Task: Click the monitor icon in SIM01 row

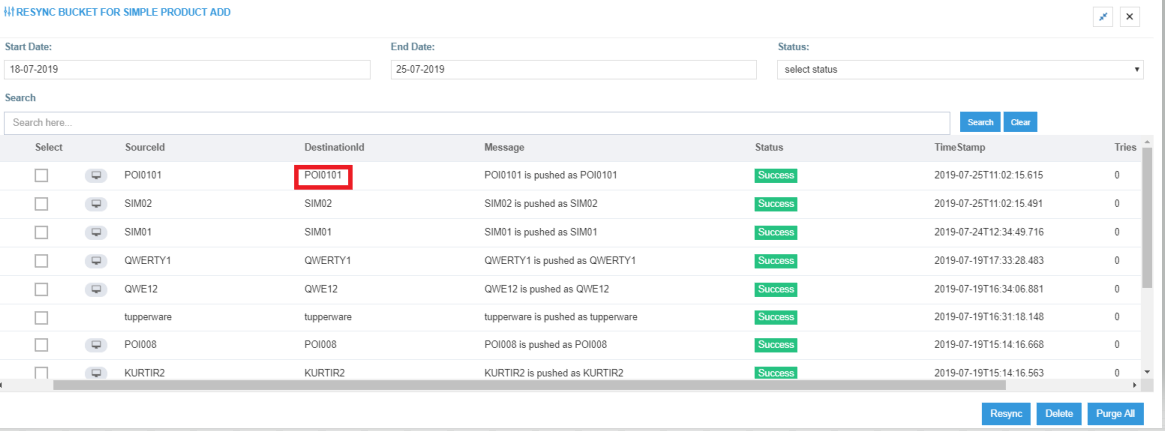Action: [97, 233]
